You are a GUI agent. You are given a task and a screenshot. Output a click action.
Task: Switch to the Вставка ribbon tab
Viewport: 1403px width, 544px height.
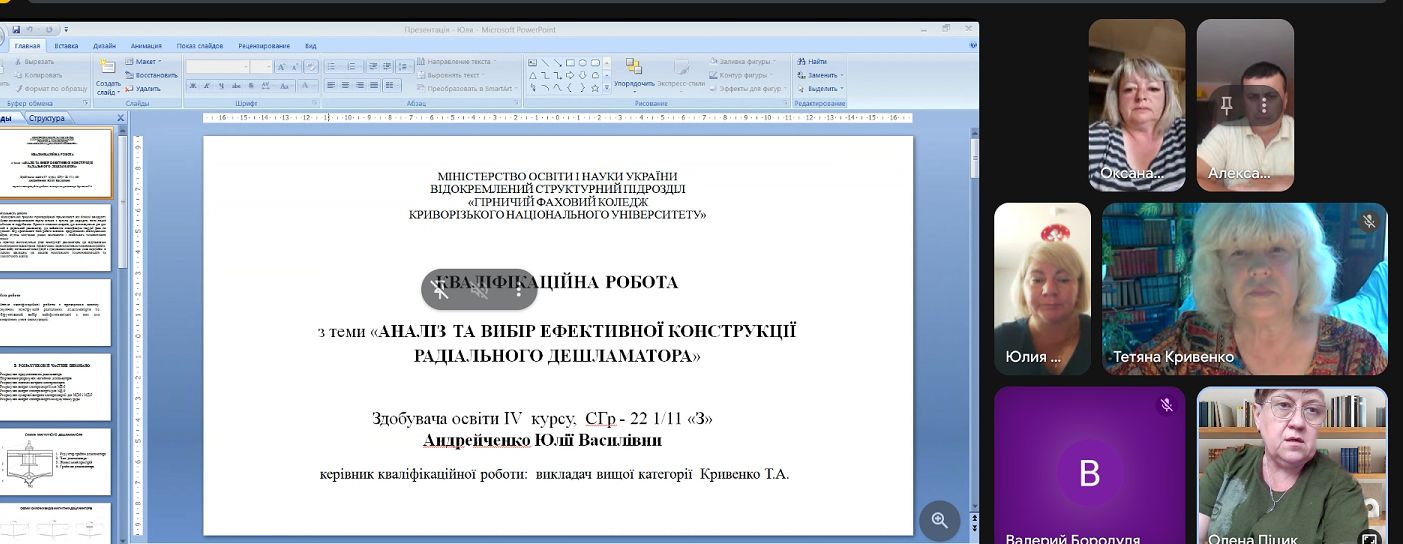coord(67,46)
